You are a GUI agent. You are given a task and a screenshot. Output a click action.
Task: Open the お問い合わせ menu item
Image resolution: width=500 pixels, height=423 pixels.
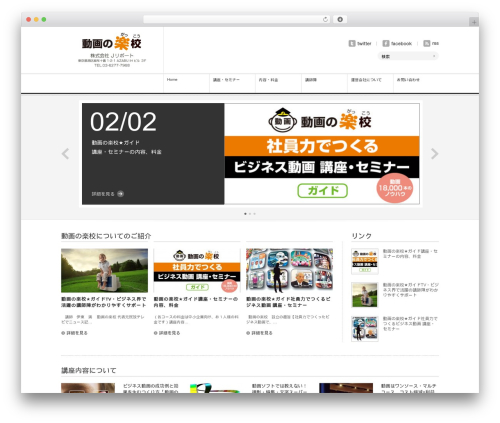[408, 80]
